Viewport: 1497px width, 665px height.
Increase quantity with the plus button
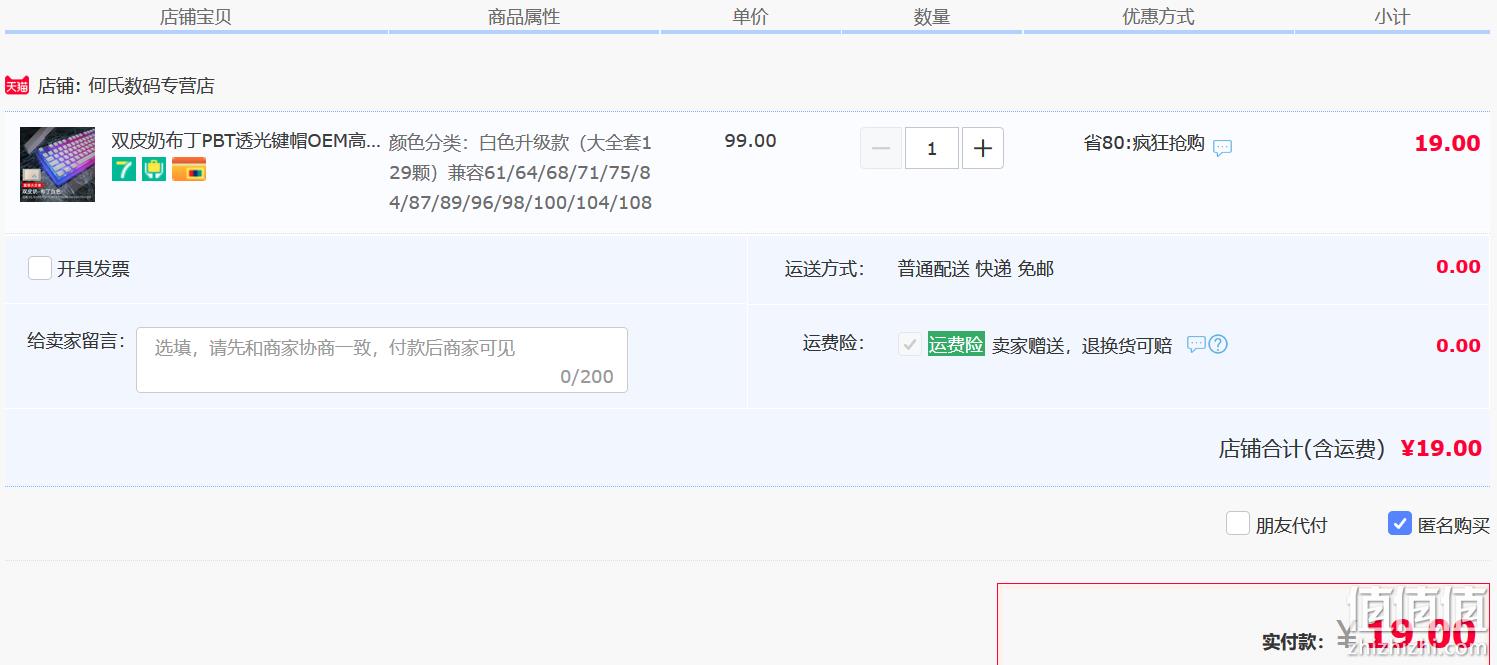pos(983,148)
